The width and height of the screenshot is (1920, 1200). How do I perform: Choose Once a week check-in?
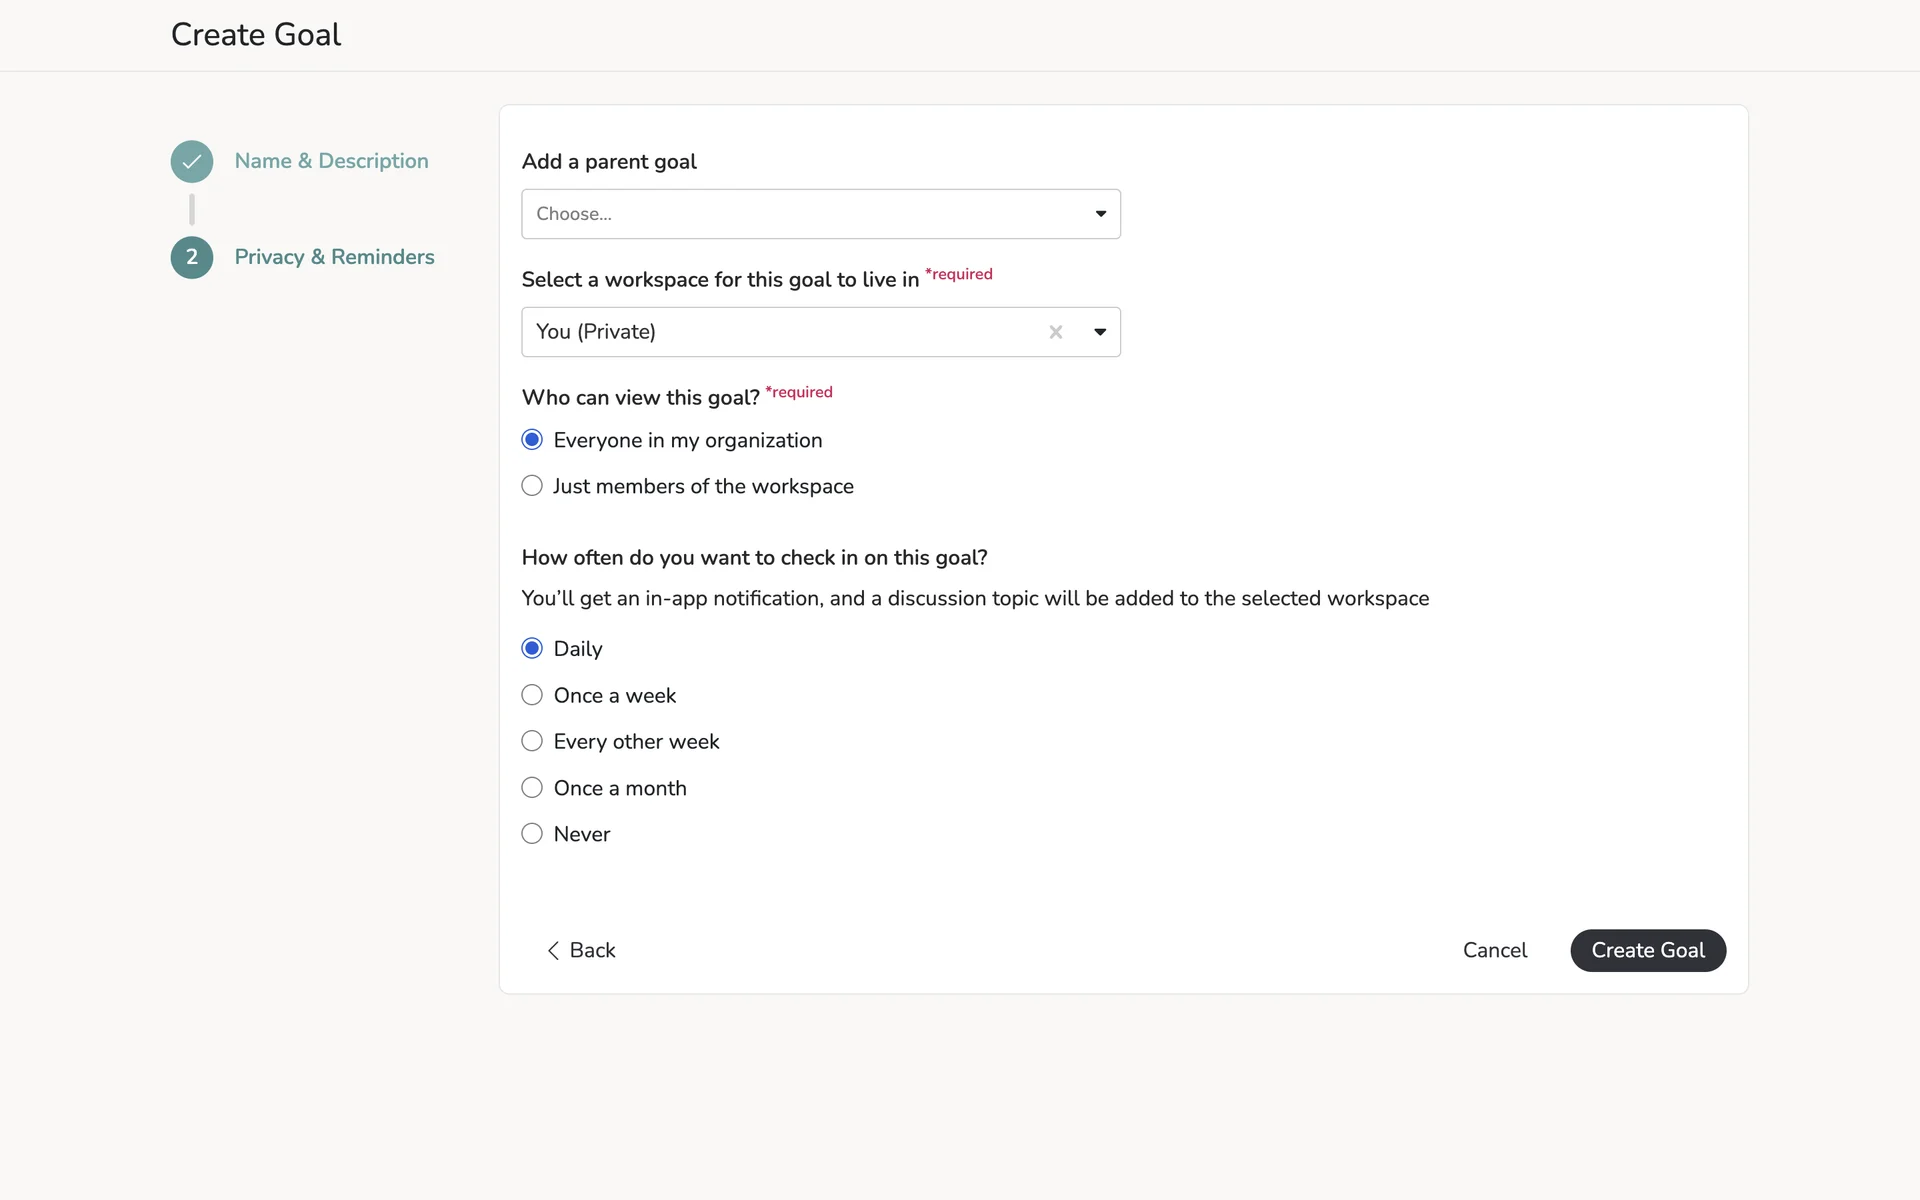532,695
